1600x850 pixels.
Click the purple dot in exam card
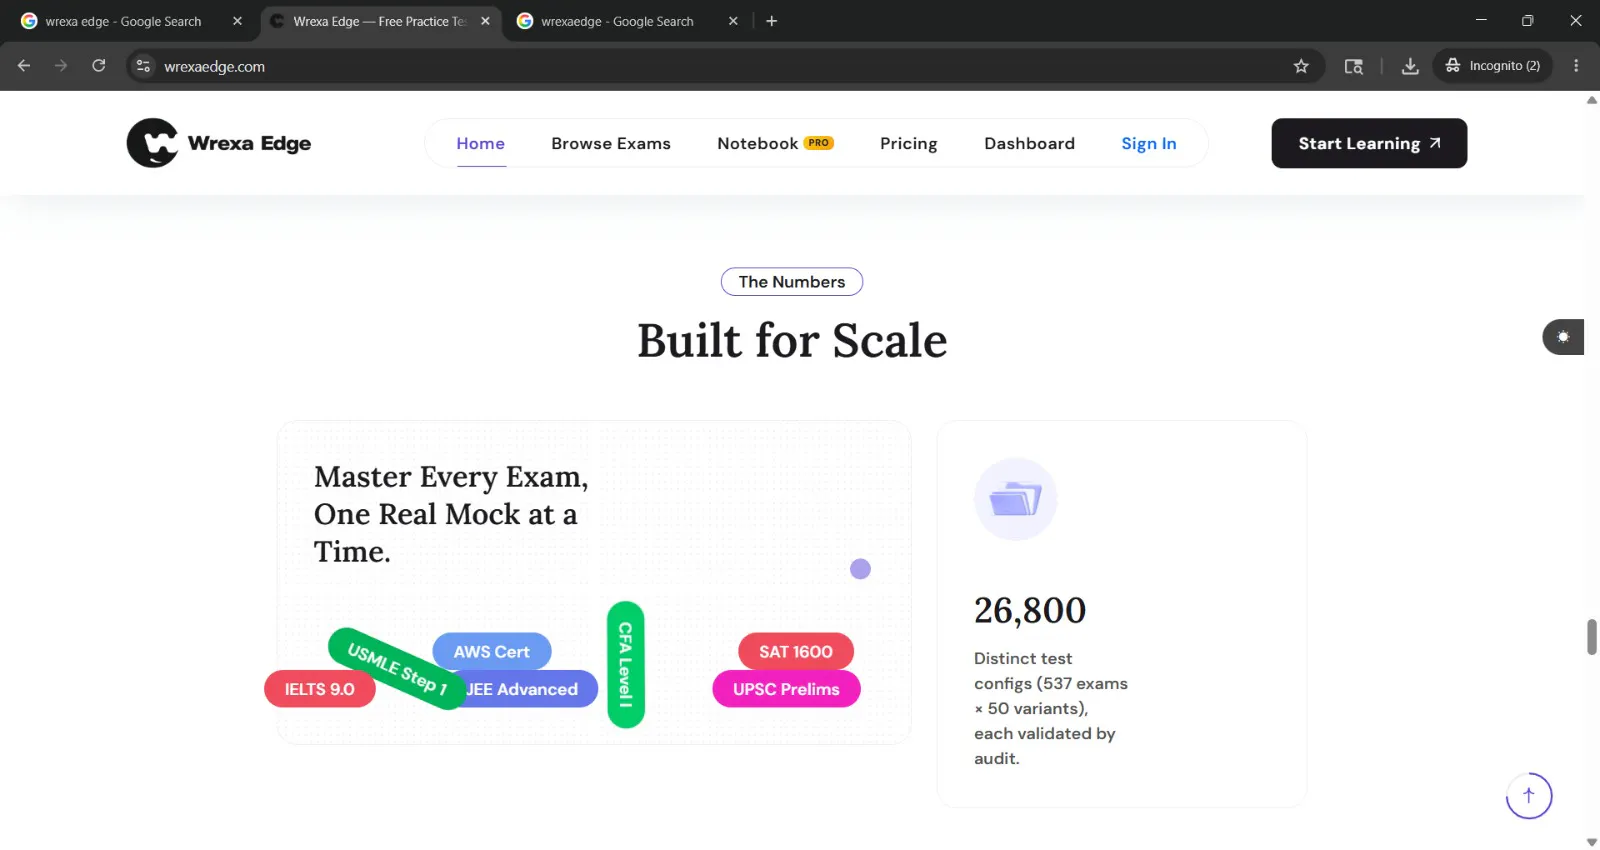coord(860,569)
